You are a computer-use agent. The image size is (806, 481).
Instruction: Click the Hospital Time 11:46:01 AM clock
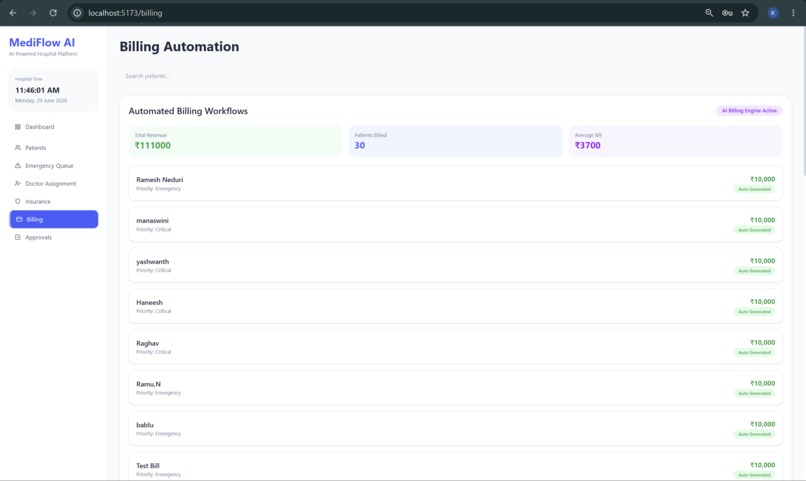[x=37, y=90]
